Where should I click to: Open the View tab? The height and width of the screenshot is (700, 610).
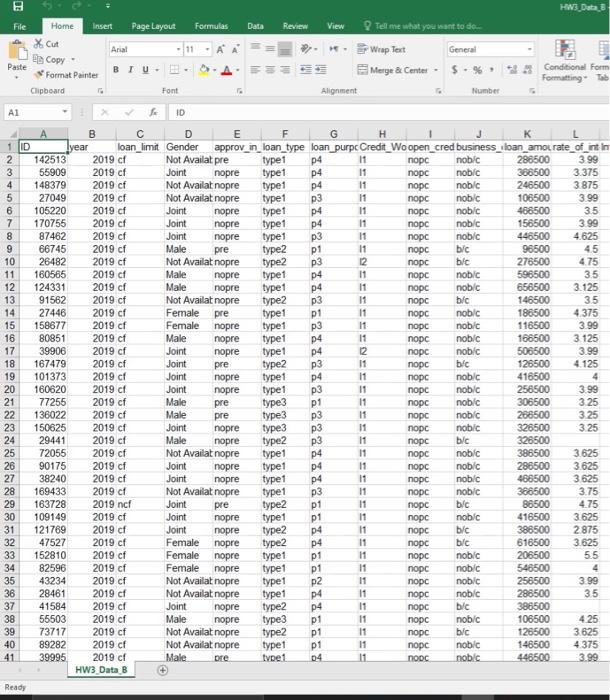[x=335, y=26]
